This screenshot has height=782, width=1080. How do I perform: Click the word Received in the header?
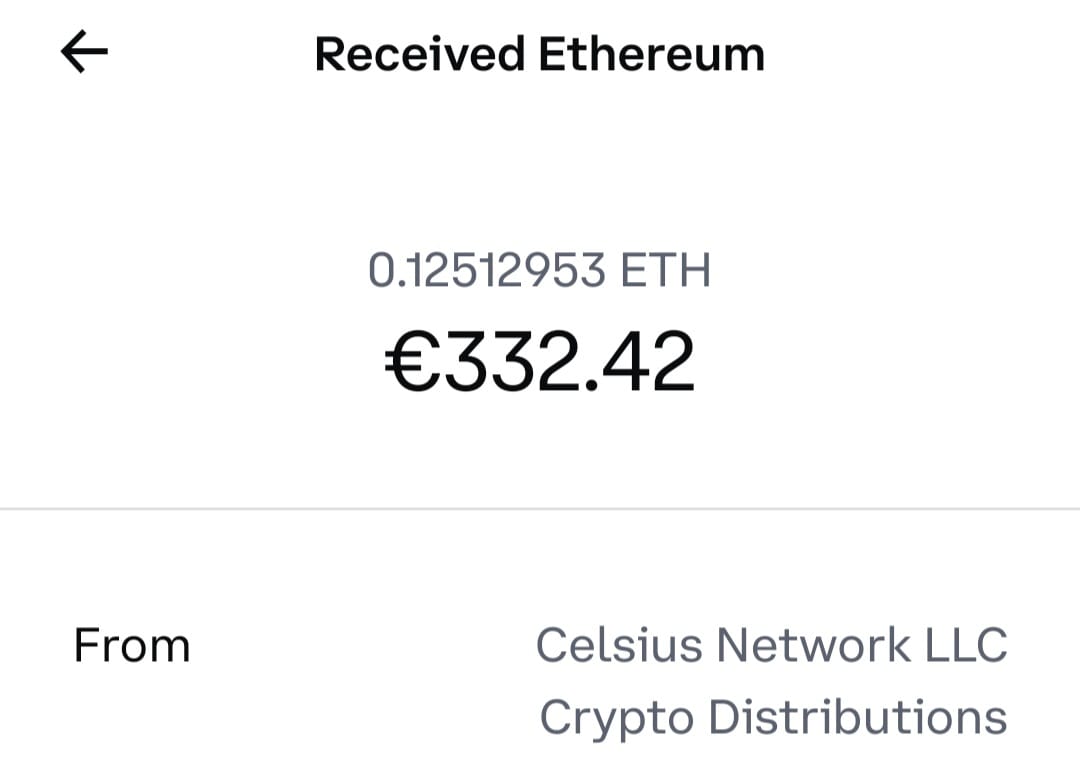[x=419, y=54]
